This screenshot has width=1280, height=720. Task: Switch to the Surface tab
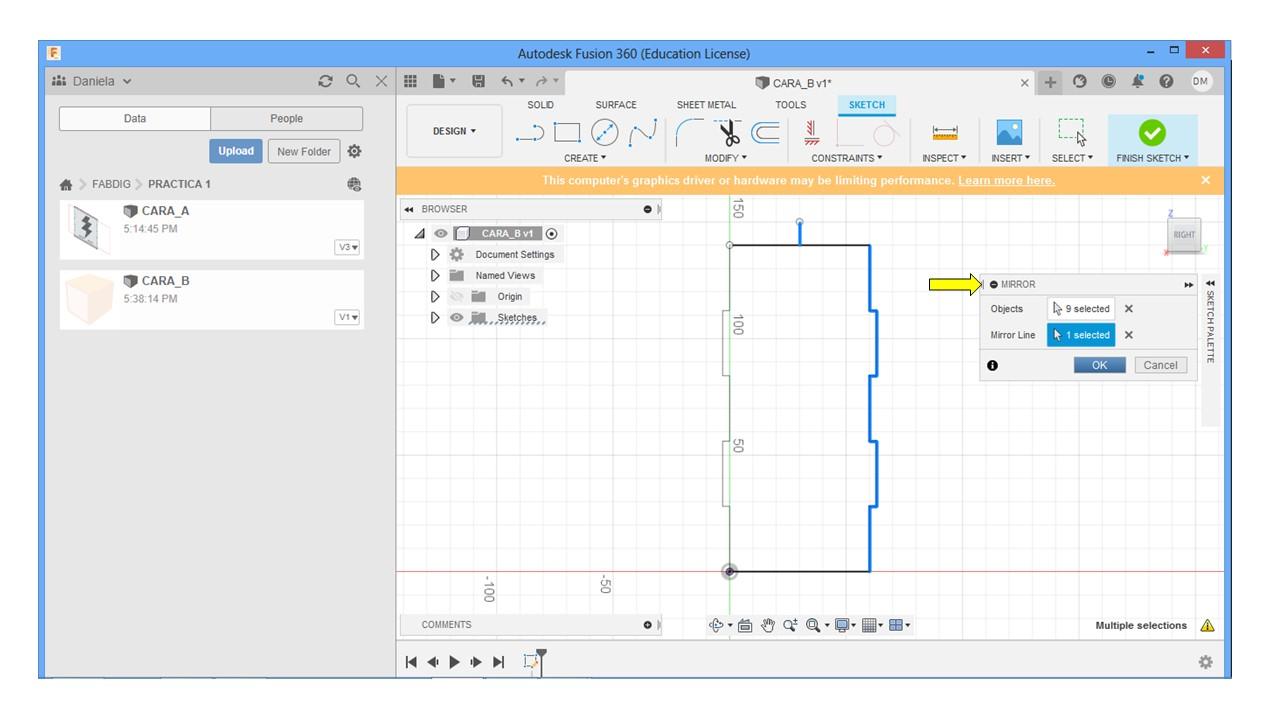pyautogui.click(x=616, y=105)
